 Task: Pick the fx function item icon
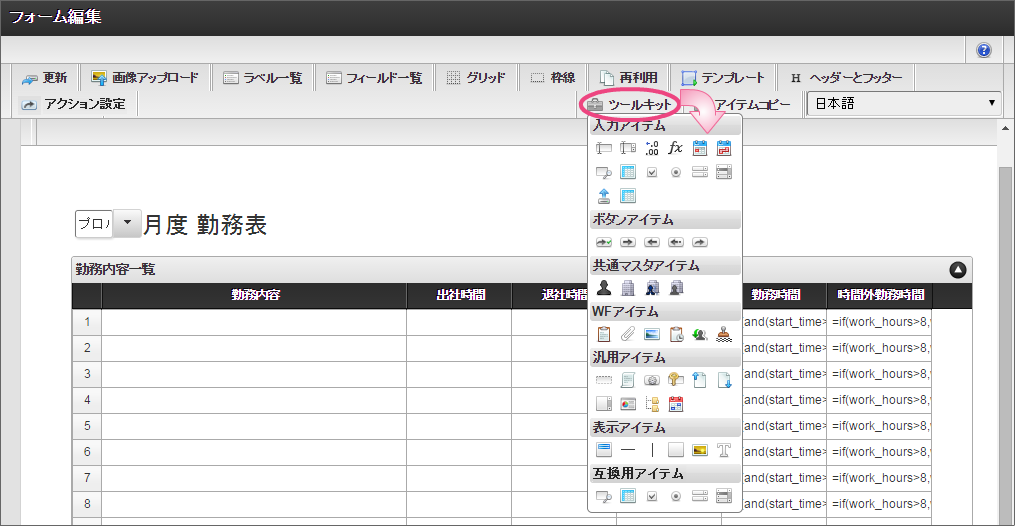tap(676, 148)
